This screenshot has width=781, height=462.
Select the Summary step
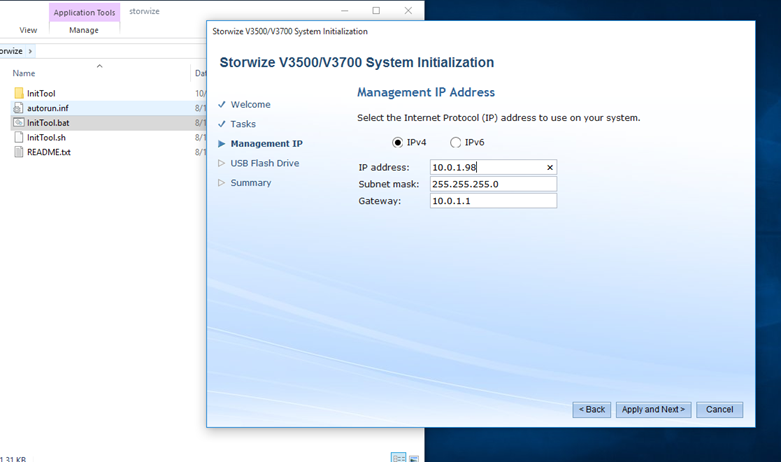pos(251,183)
